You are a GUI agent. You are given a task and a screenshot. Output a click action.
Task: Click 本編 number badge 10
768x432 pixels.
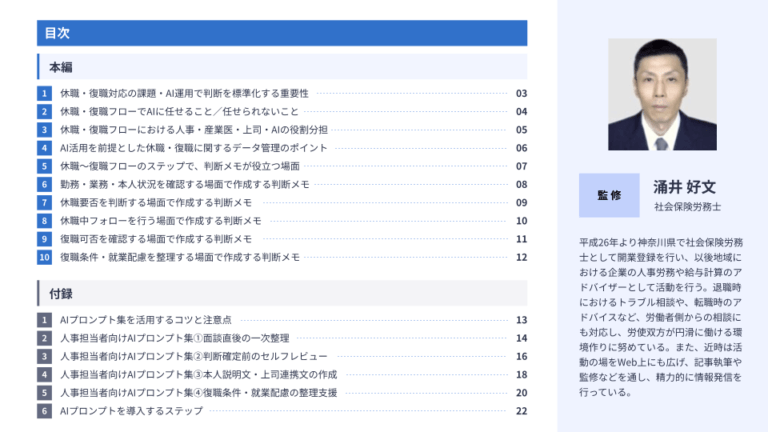(44, 257)
